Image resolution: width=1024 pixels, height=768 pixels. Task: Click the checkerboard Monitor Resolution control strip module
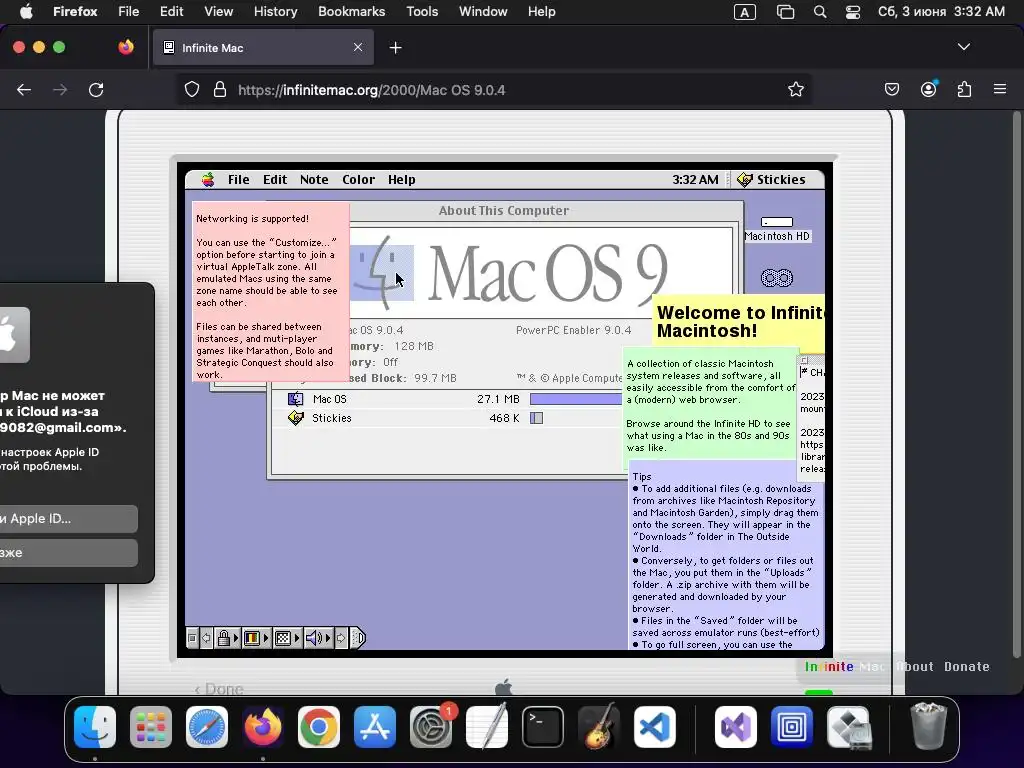(283, 638)
